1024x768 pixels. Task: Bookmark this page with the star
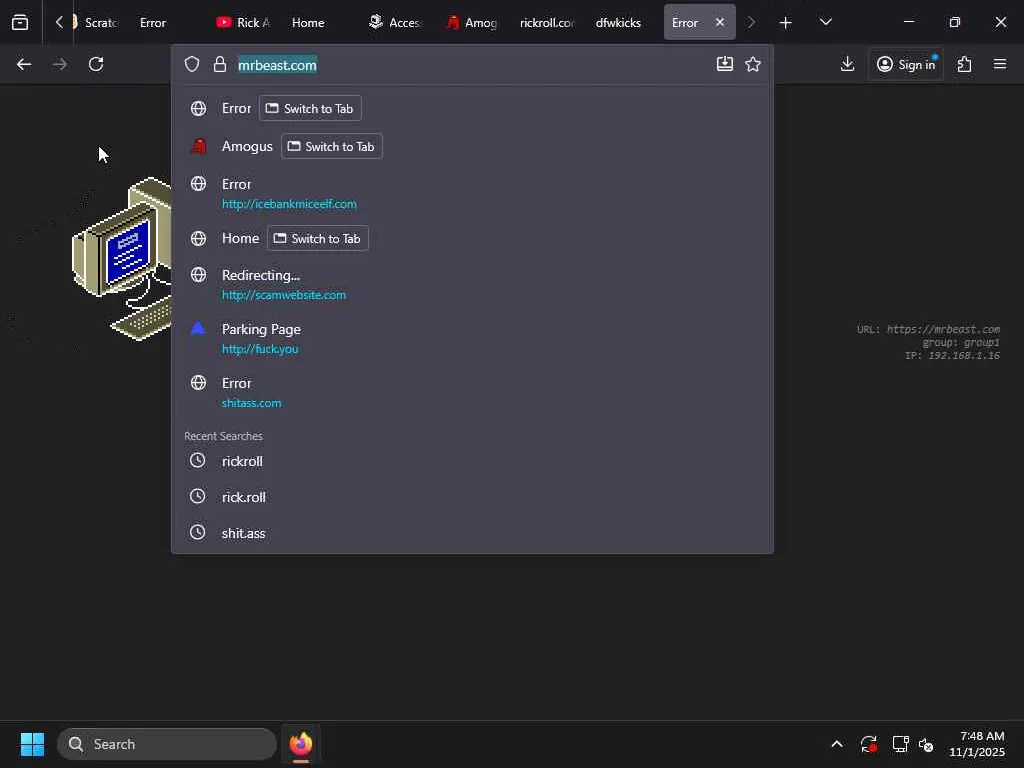753,64
